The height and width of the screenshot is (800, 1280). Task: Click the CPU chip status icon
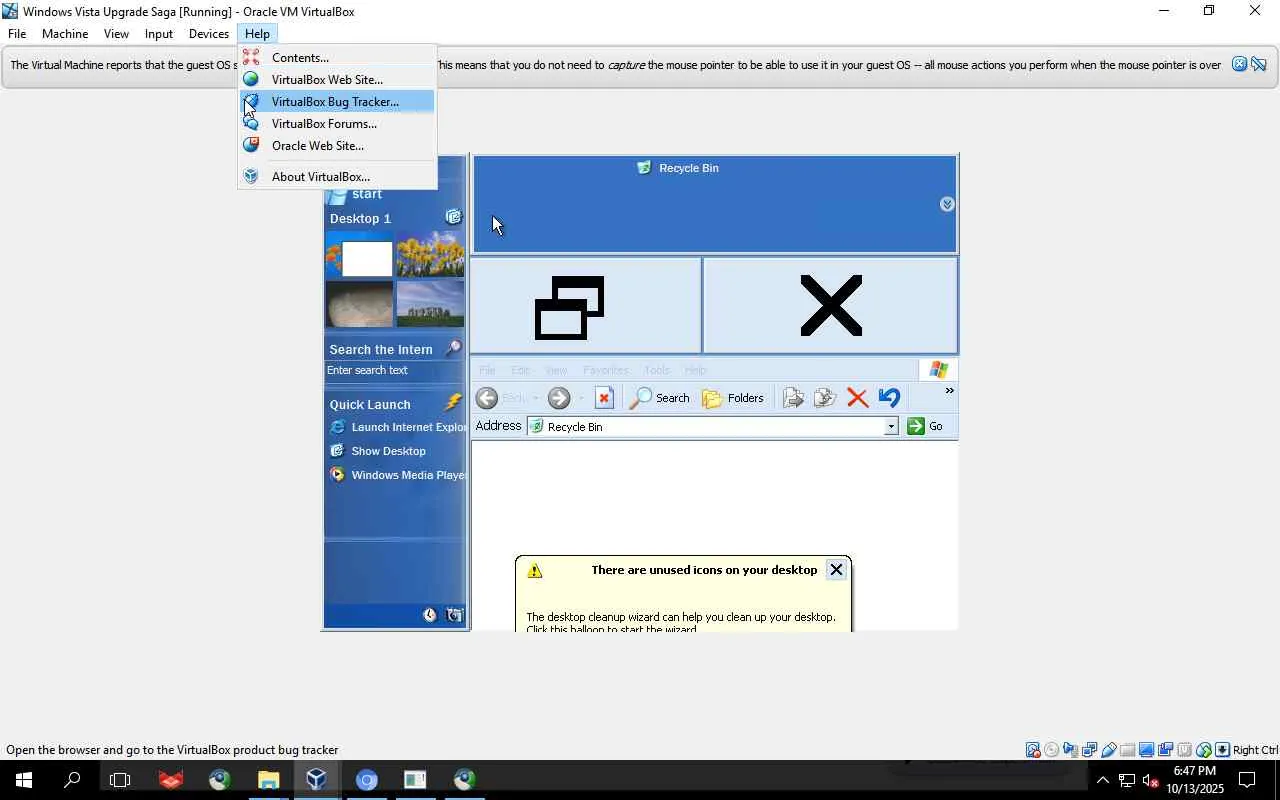1184,750
